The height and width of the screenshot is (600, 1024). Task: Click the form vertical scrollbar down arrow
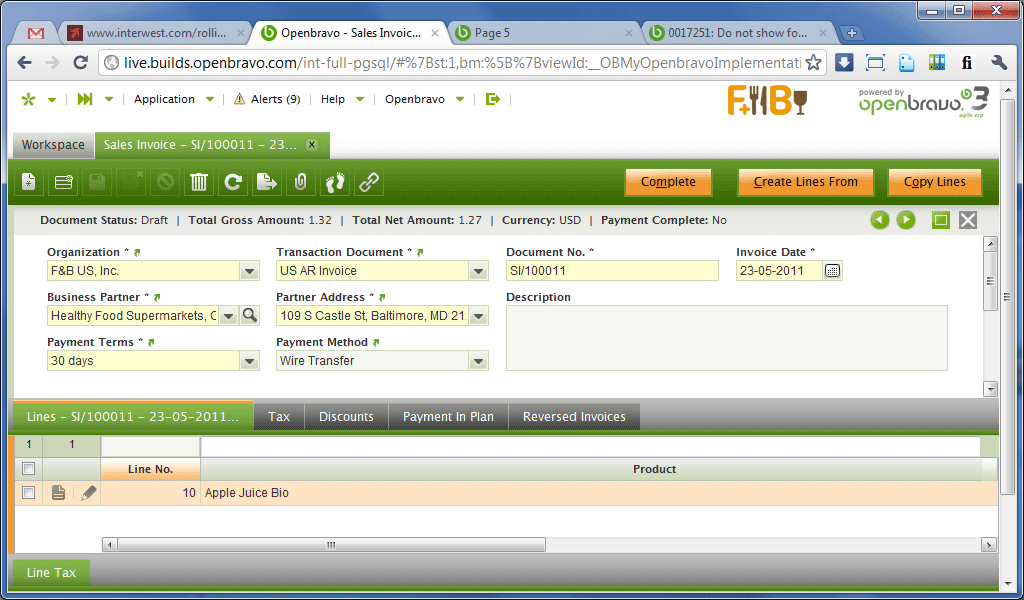(990, 389)
